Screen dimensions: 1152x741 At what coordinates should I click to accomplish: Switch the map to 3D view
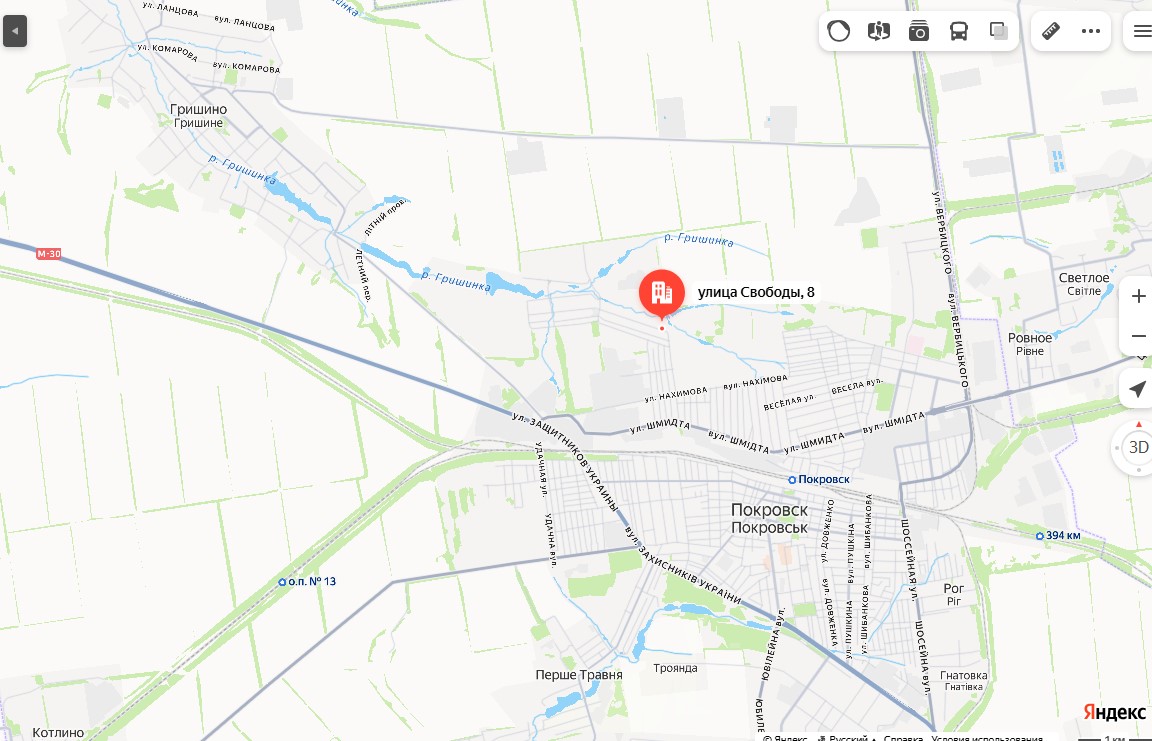[1137, 447]
